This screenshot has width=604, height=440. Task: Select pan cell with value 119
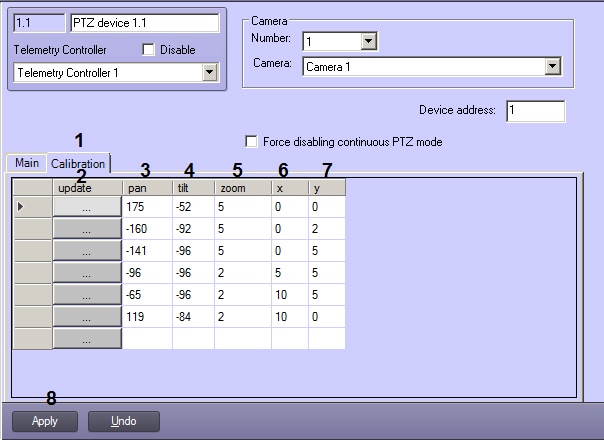[x=147, y=317]
